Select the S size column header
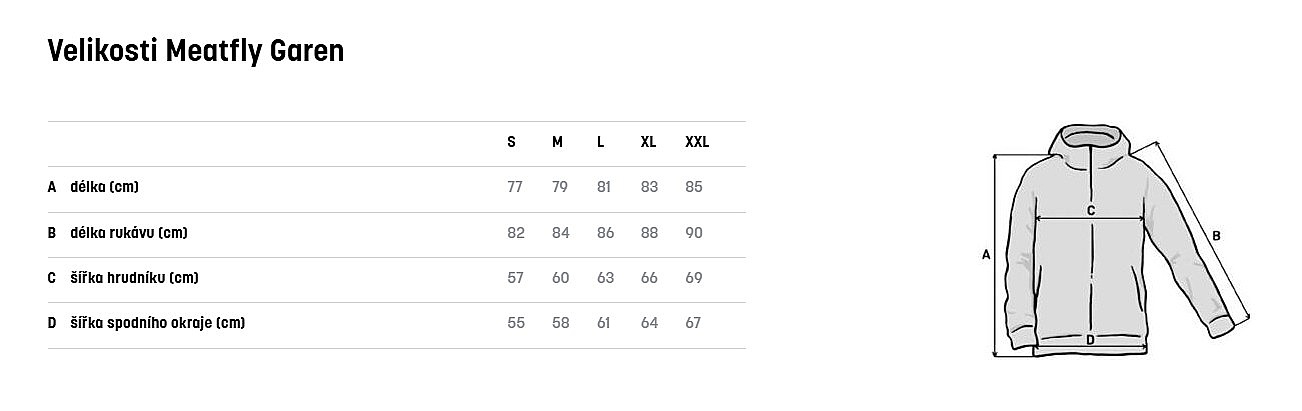 point(511,142)
